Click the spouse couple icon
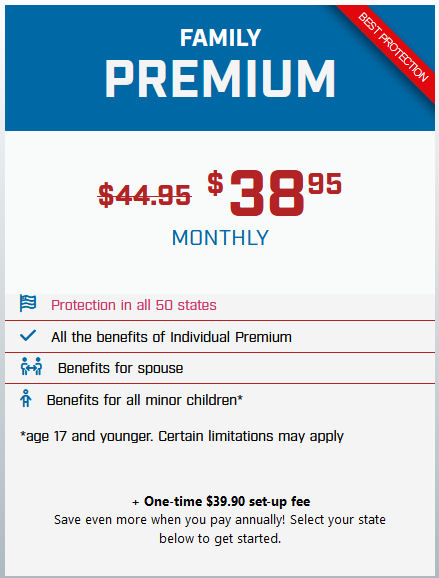This screenshot has height=578, width=439. point(31,366)
